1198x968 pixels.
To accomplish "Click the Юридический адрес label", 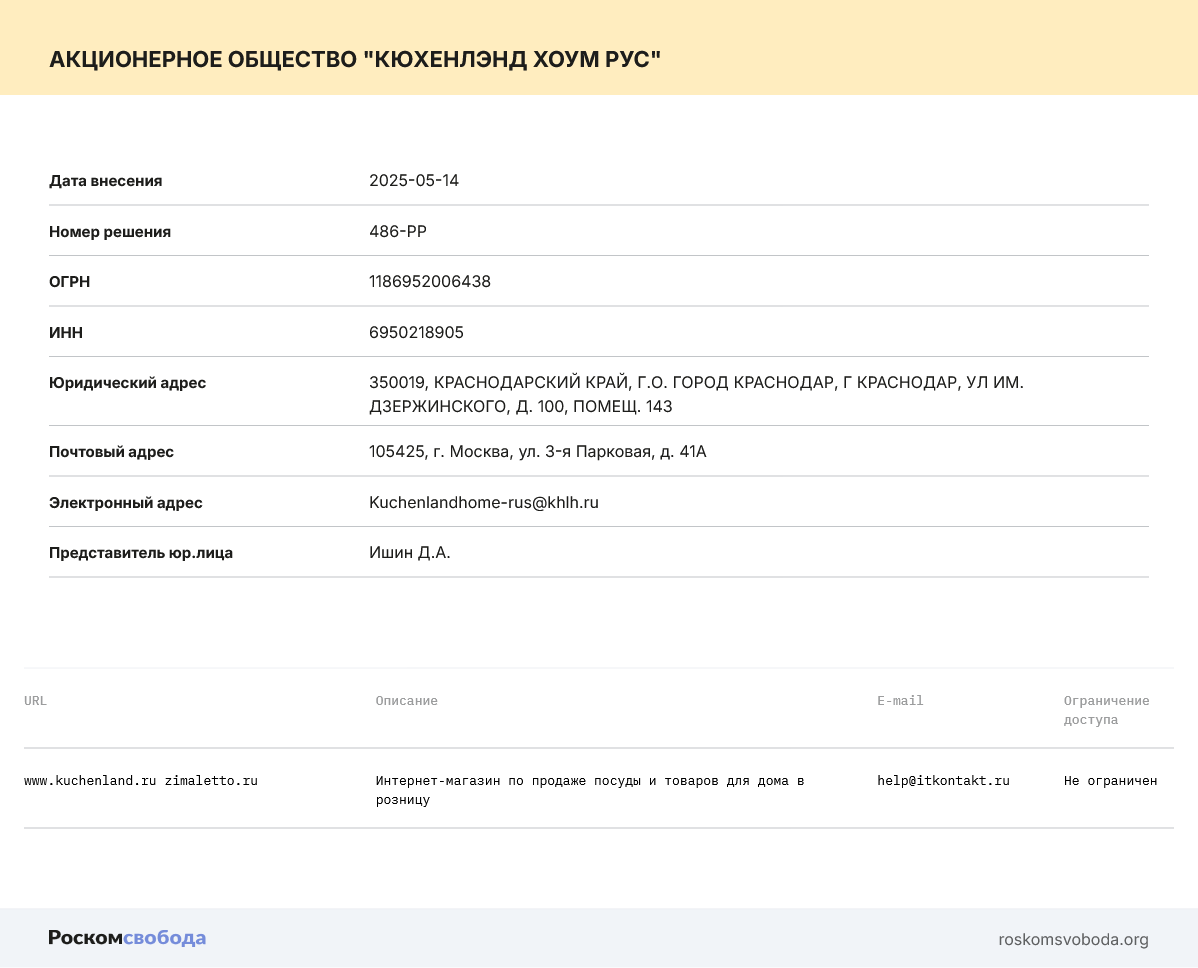I will tap(128, 383).
